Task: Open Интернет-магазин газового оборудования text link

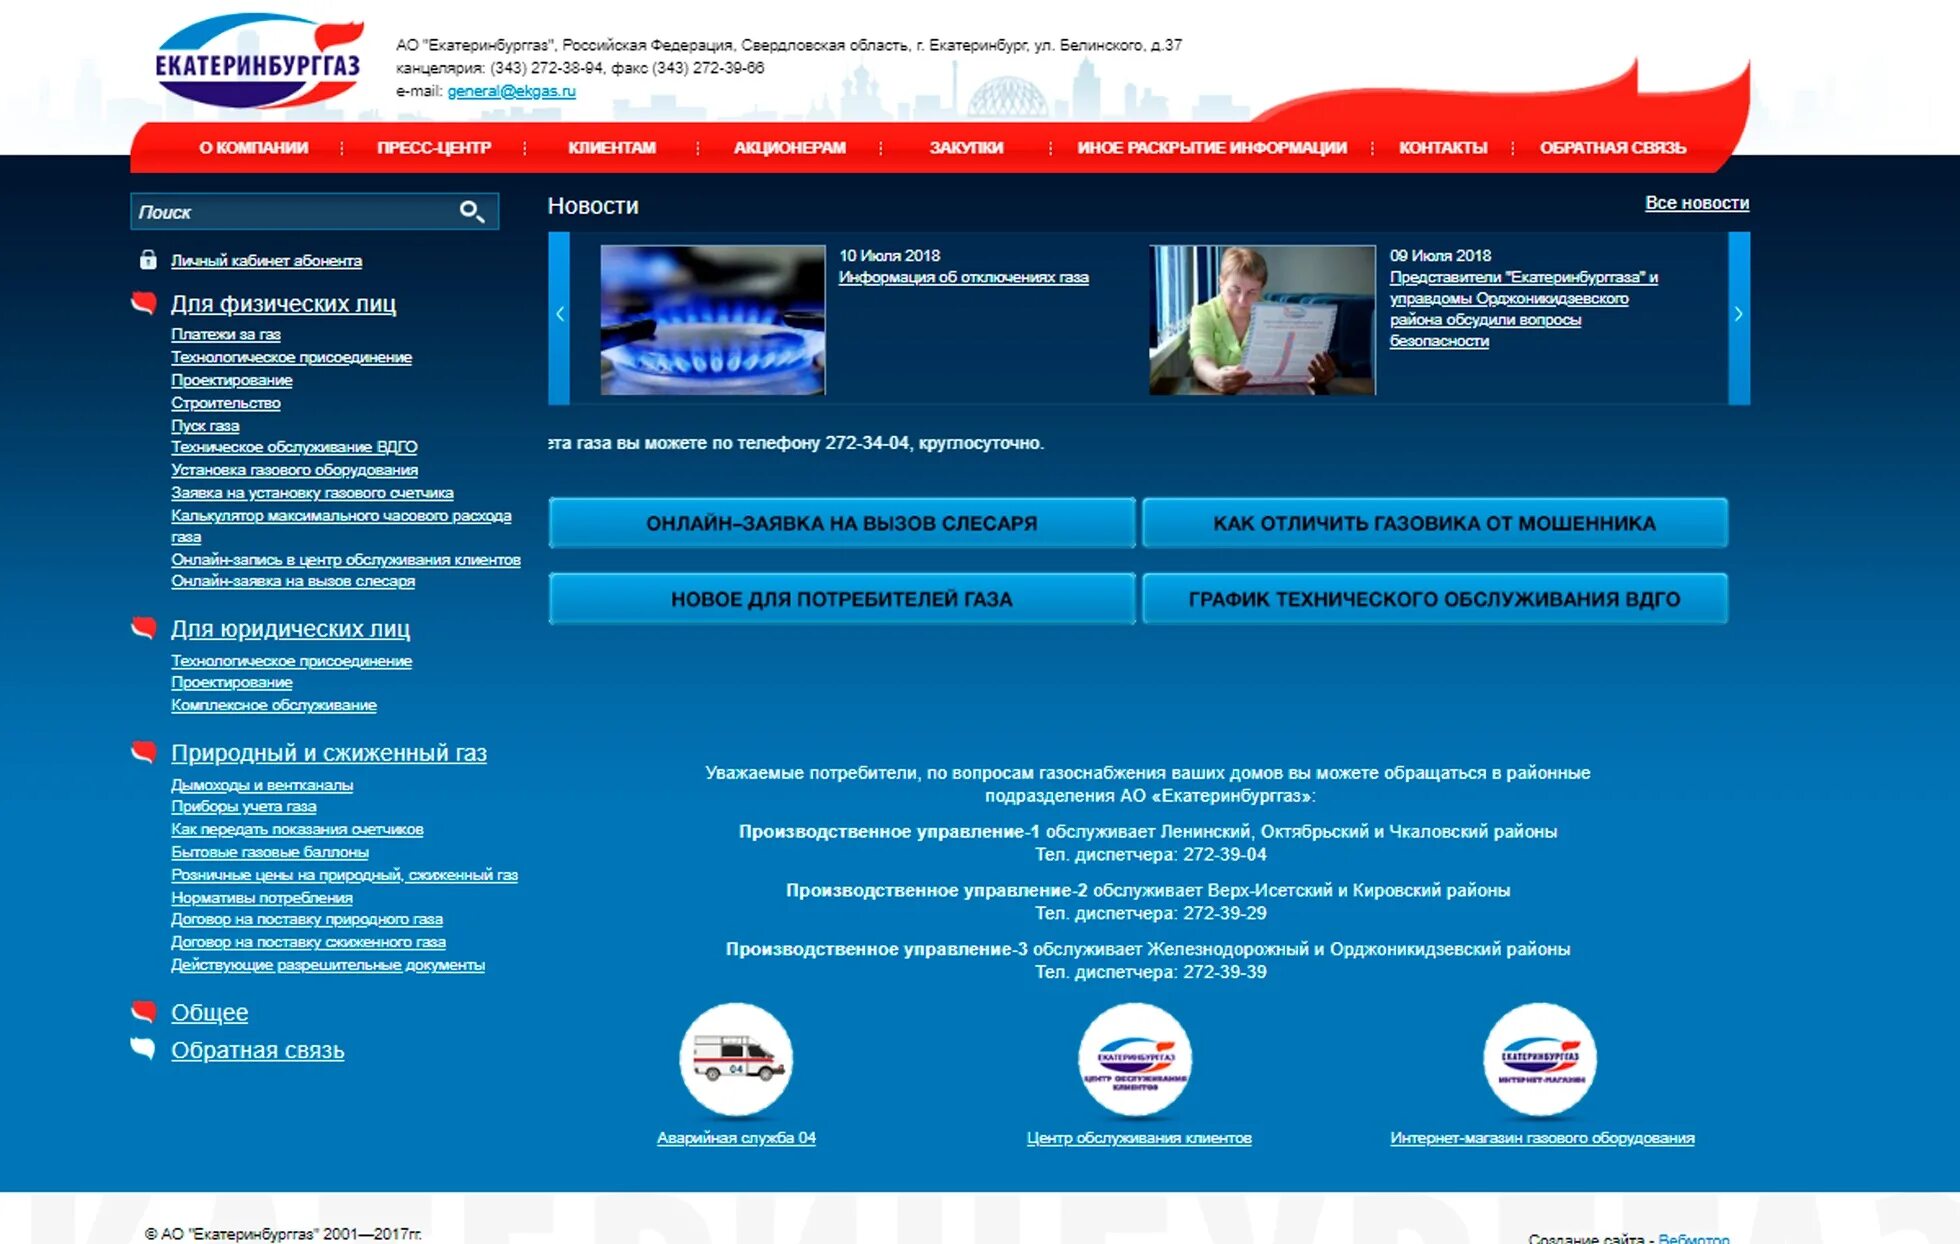Action: point(1542,1138)
